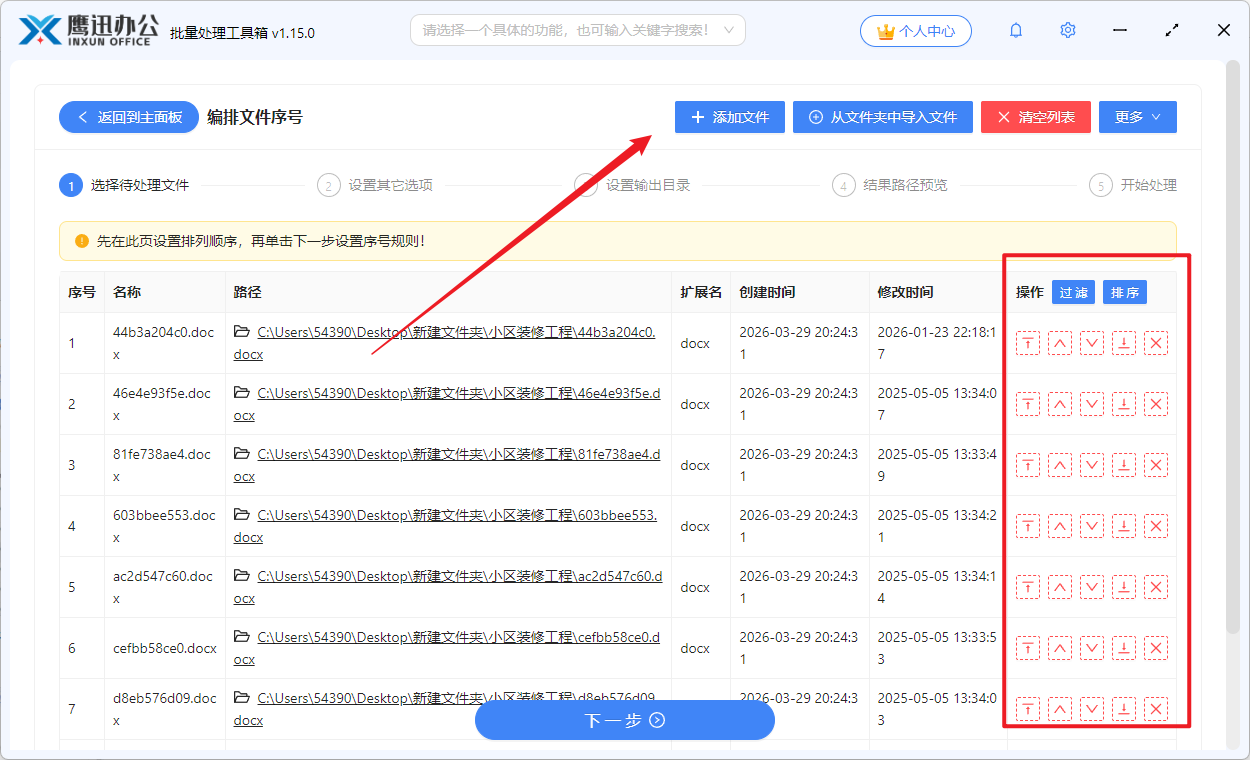Open notifications via the bell icon
Image resolution: width=1250 pixels, height=760 pixels.
click(x=1015, y=30)
